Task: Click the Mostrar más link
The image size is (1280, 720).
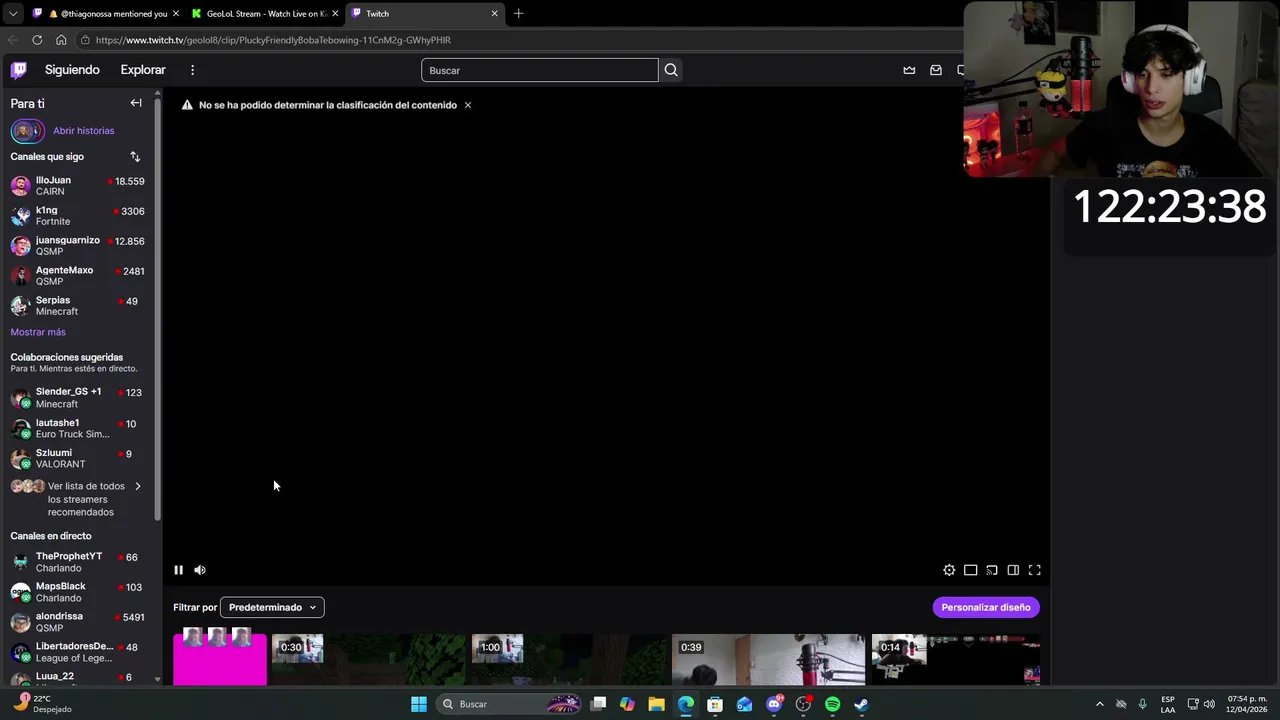Action: [38, 332]
